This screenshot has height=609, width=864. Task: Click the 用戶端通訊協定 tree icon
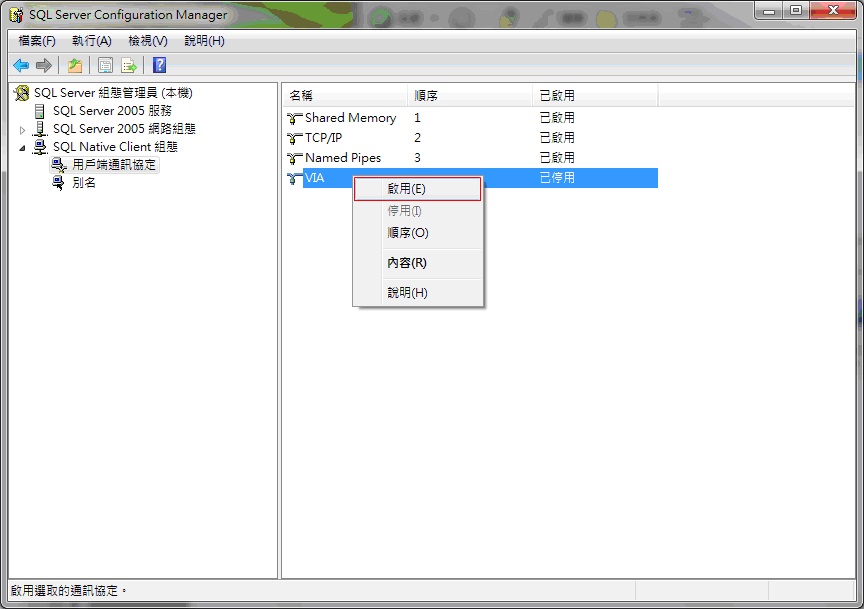click(58, 165)
